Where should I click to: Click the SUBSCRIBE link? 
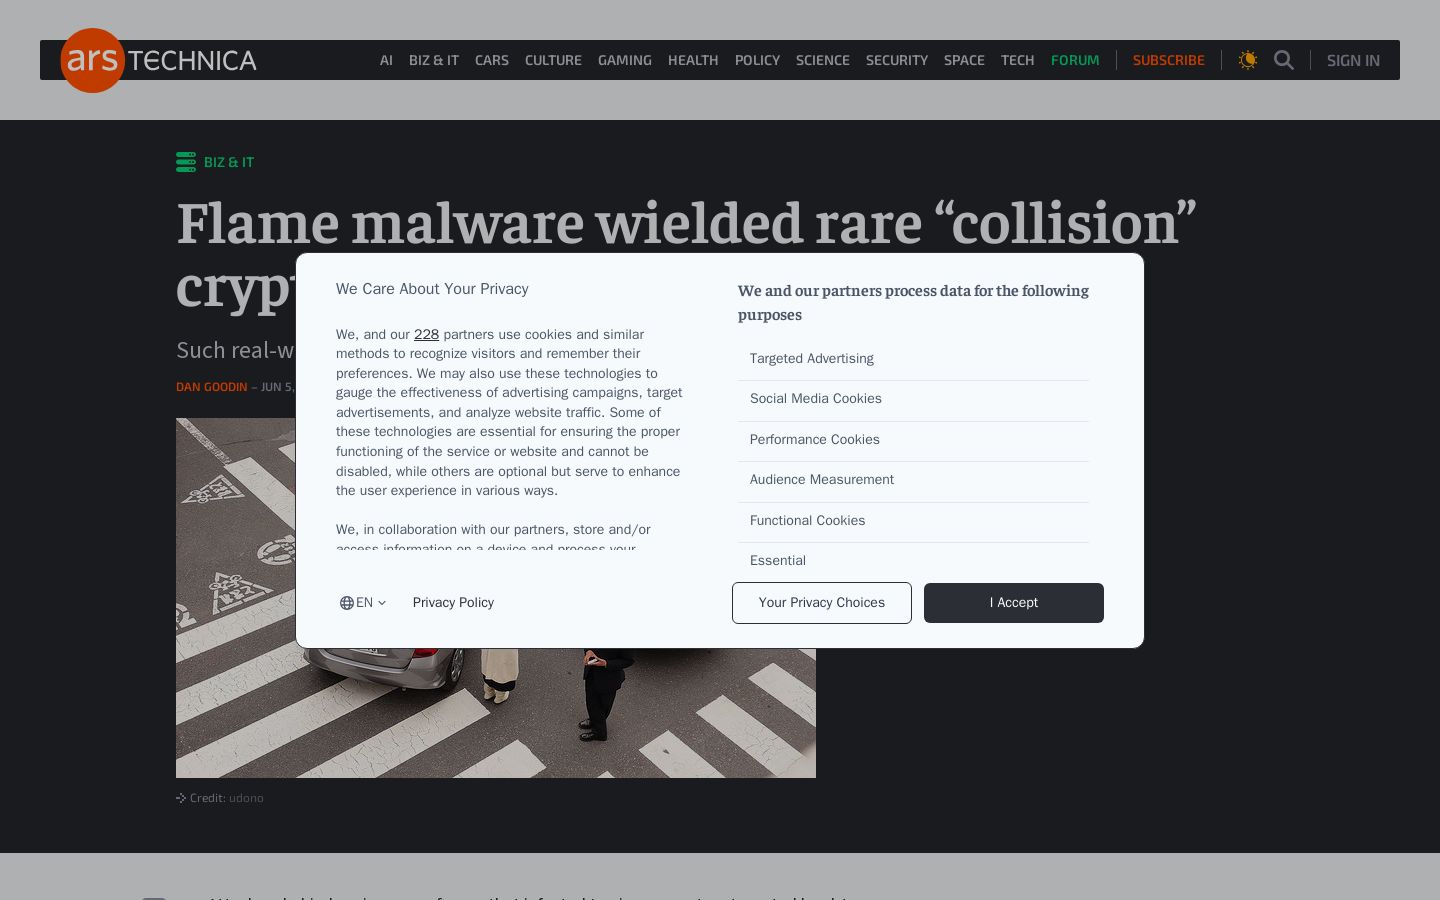point(1169,60)
